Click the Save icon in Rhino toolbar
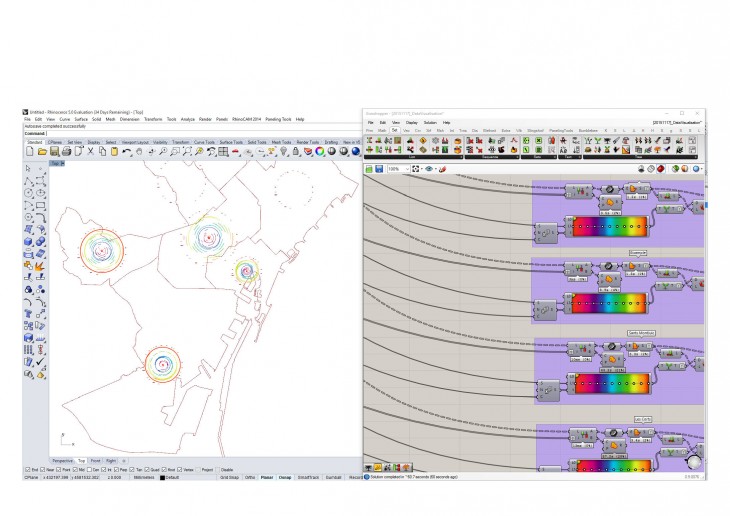Viewport: 730px width, 516px height. coord(53,151)
